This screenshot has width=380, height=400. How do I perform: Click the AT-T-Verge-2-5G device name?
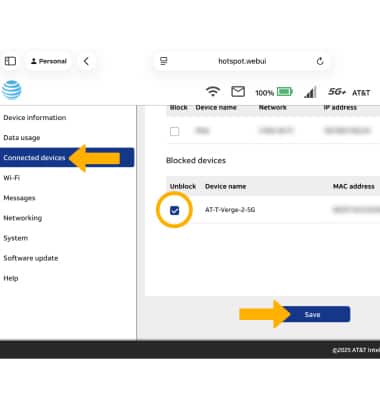(230, 210)
